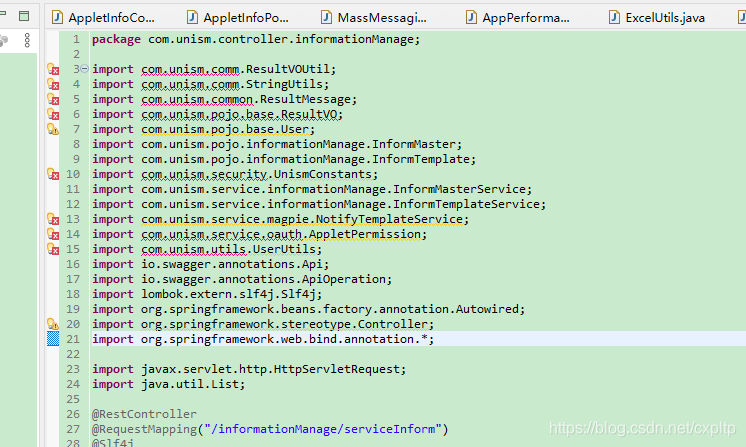Click web.bind.annotation.* import on line 21
The width and height of the screenshot is (746, 447).
(x=263, y=339)
